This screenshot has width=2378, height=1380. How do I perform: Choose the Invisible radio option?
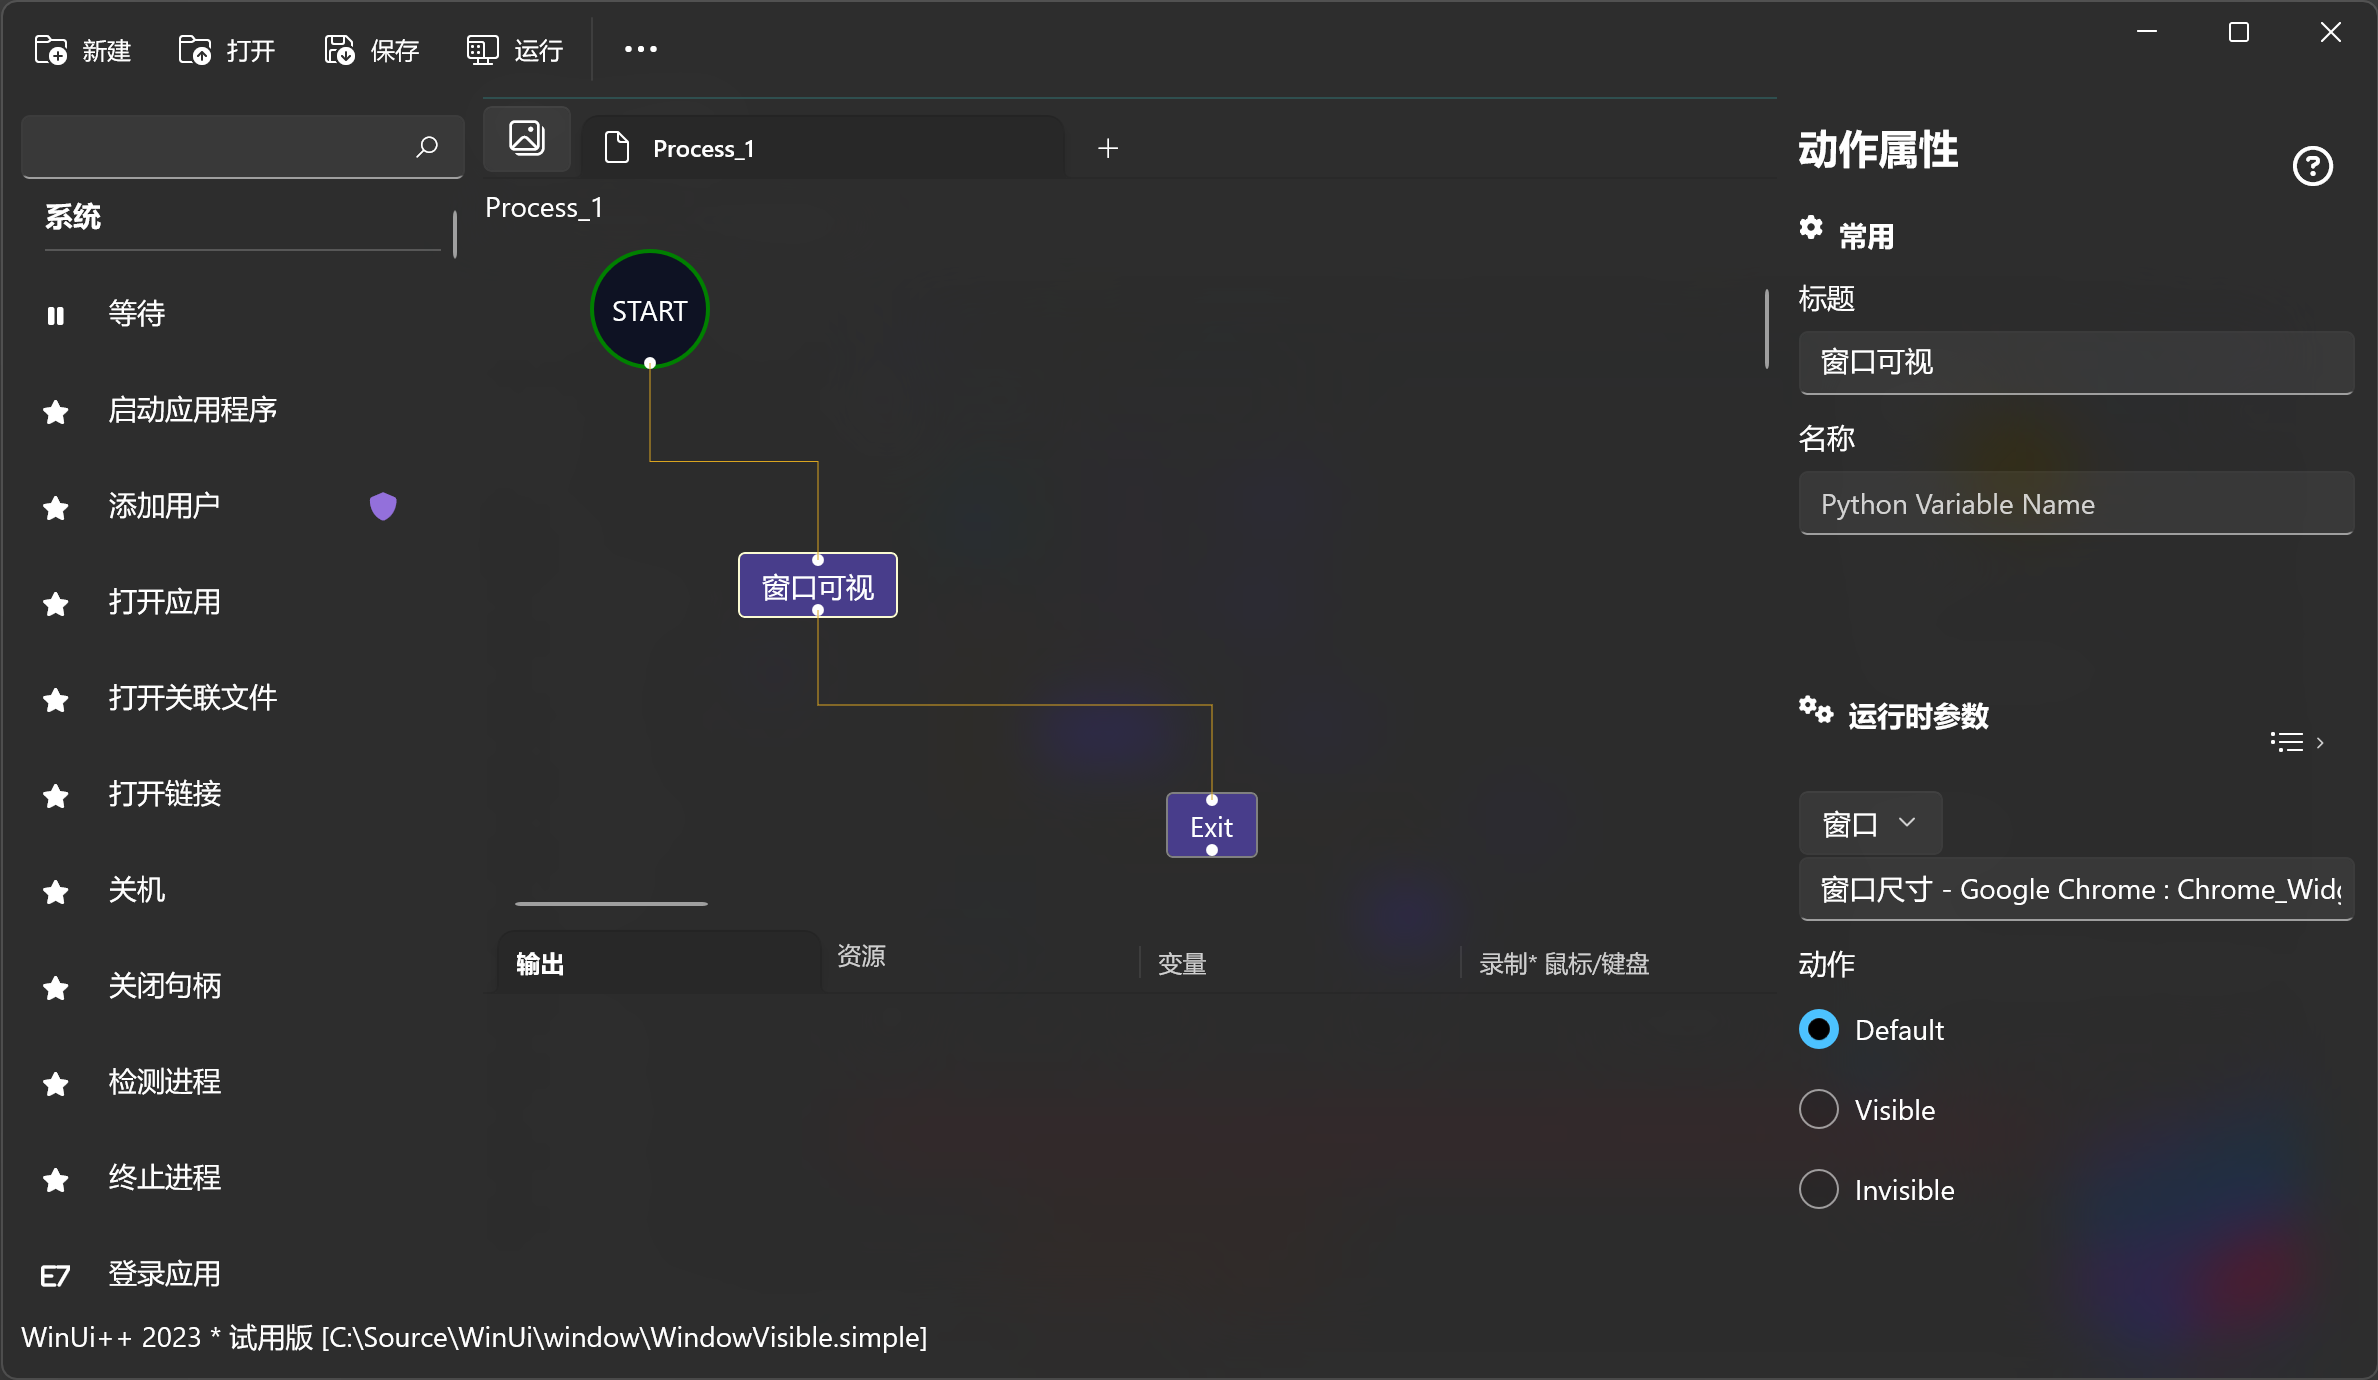[x=1819, y=1189]
